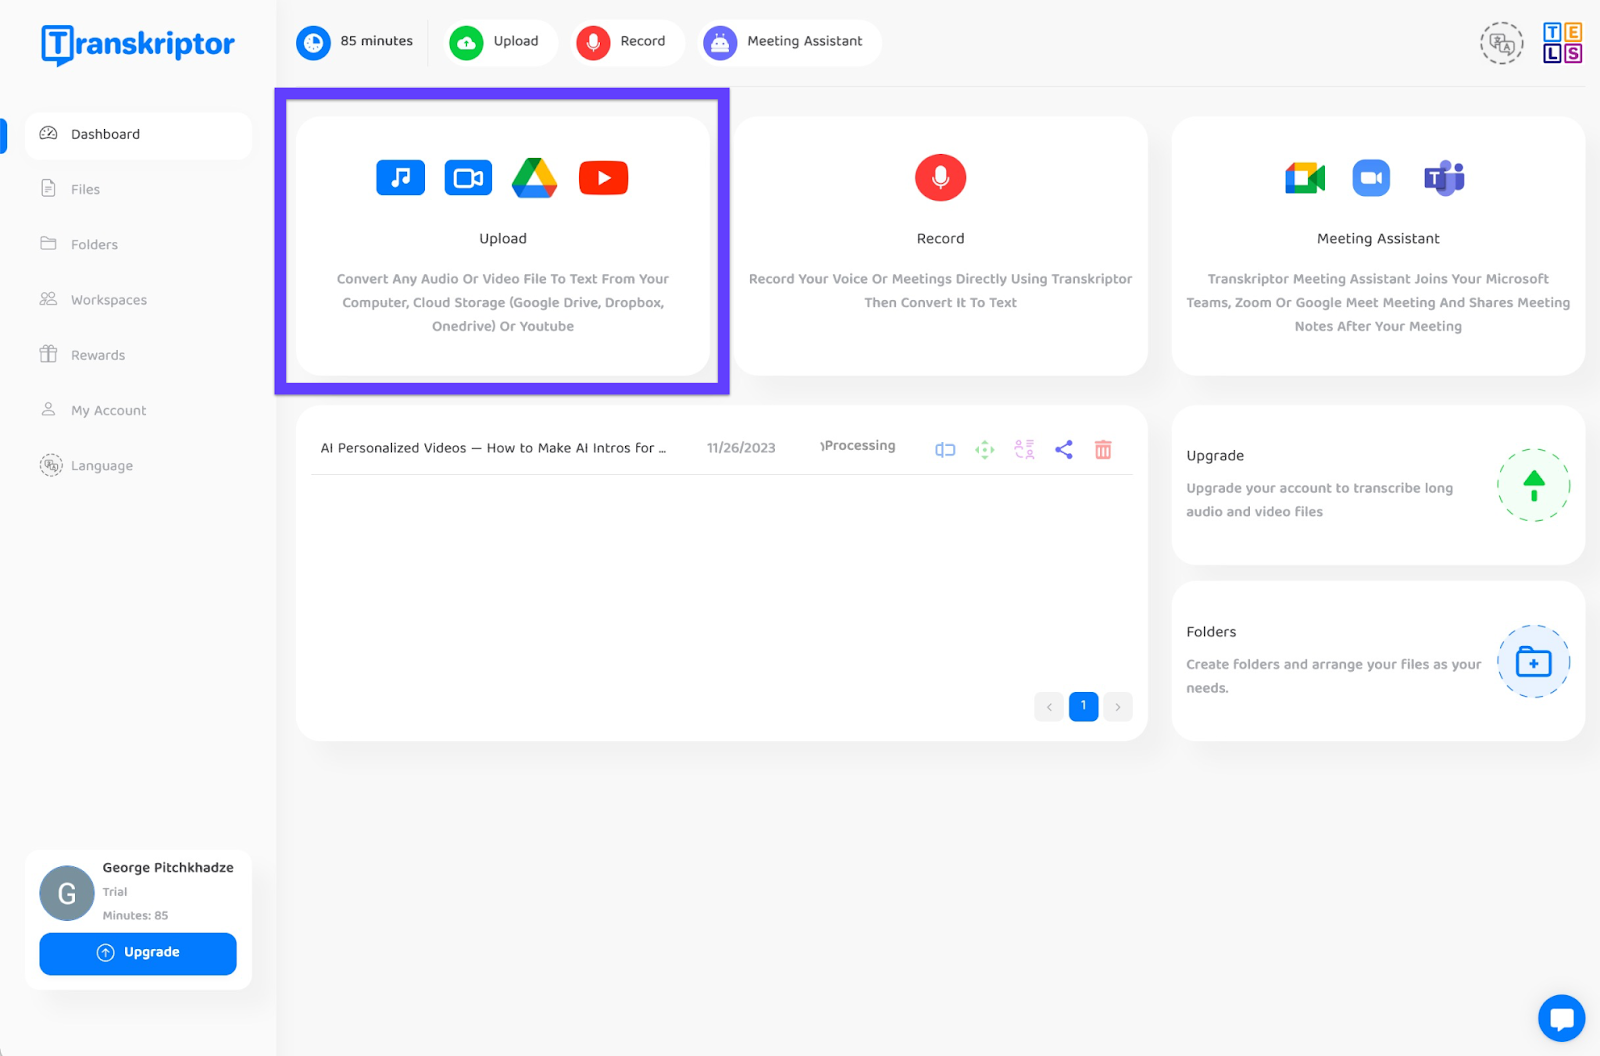The width and height of the screenshot is (1600, 1056).
Task: Click the green move icon in the file row
Action: click(985, 450)
